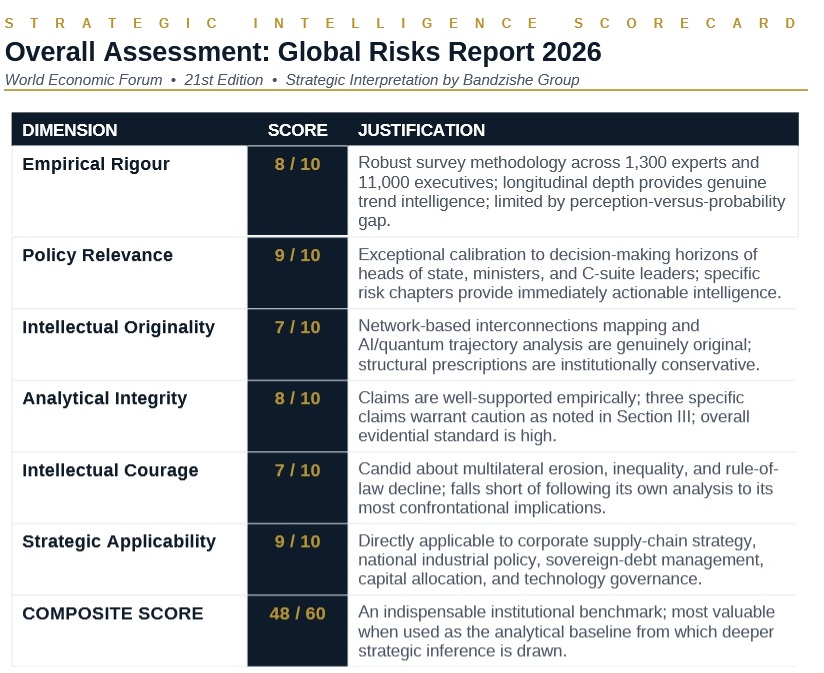Screen dimensions: 824x673
Task: Click the Intellectual Courage row label
Action: (111, 470)
